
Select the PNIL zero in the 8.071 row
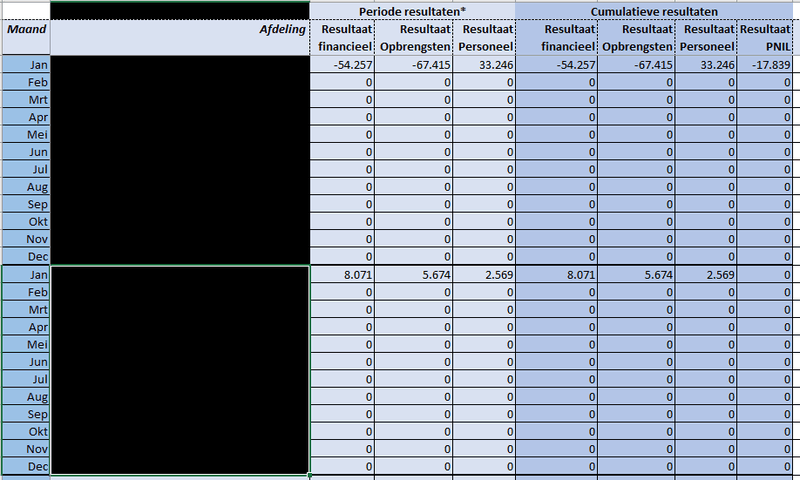click(765, 274)
